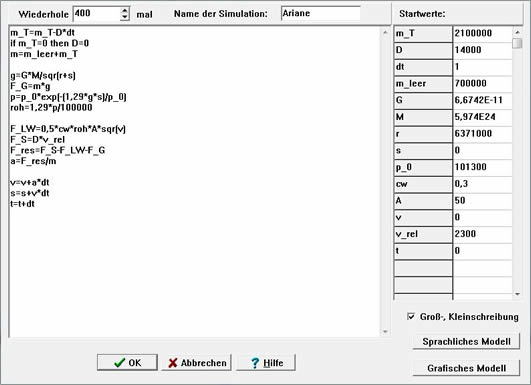Open Sprachliches Modell
The width and height of the screenshot is (531, 385).
pos(466,341)
